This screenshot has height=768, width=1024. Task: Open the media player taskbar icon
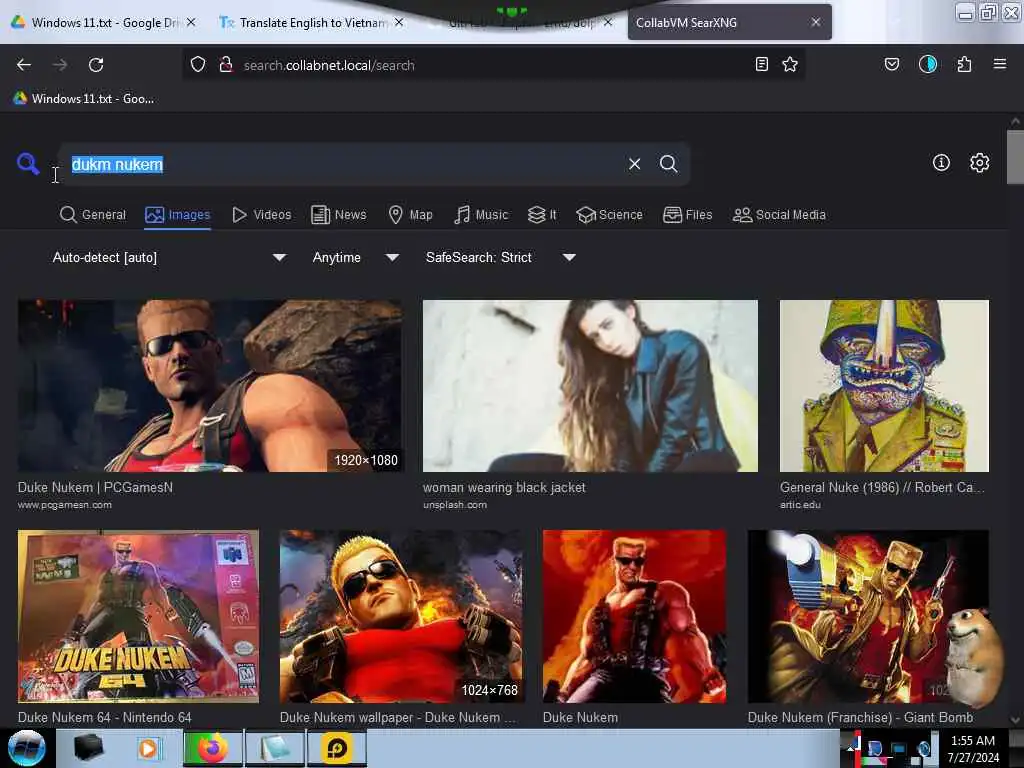[148, 748]
